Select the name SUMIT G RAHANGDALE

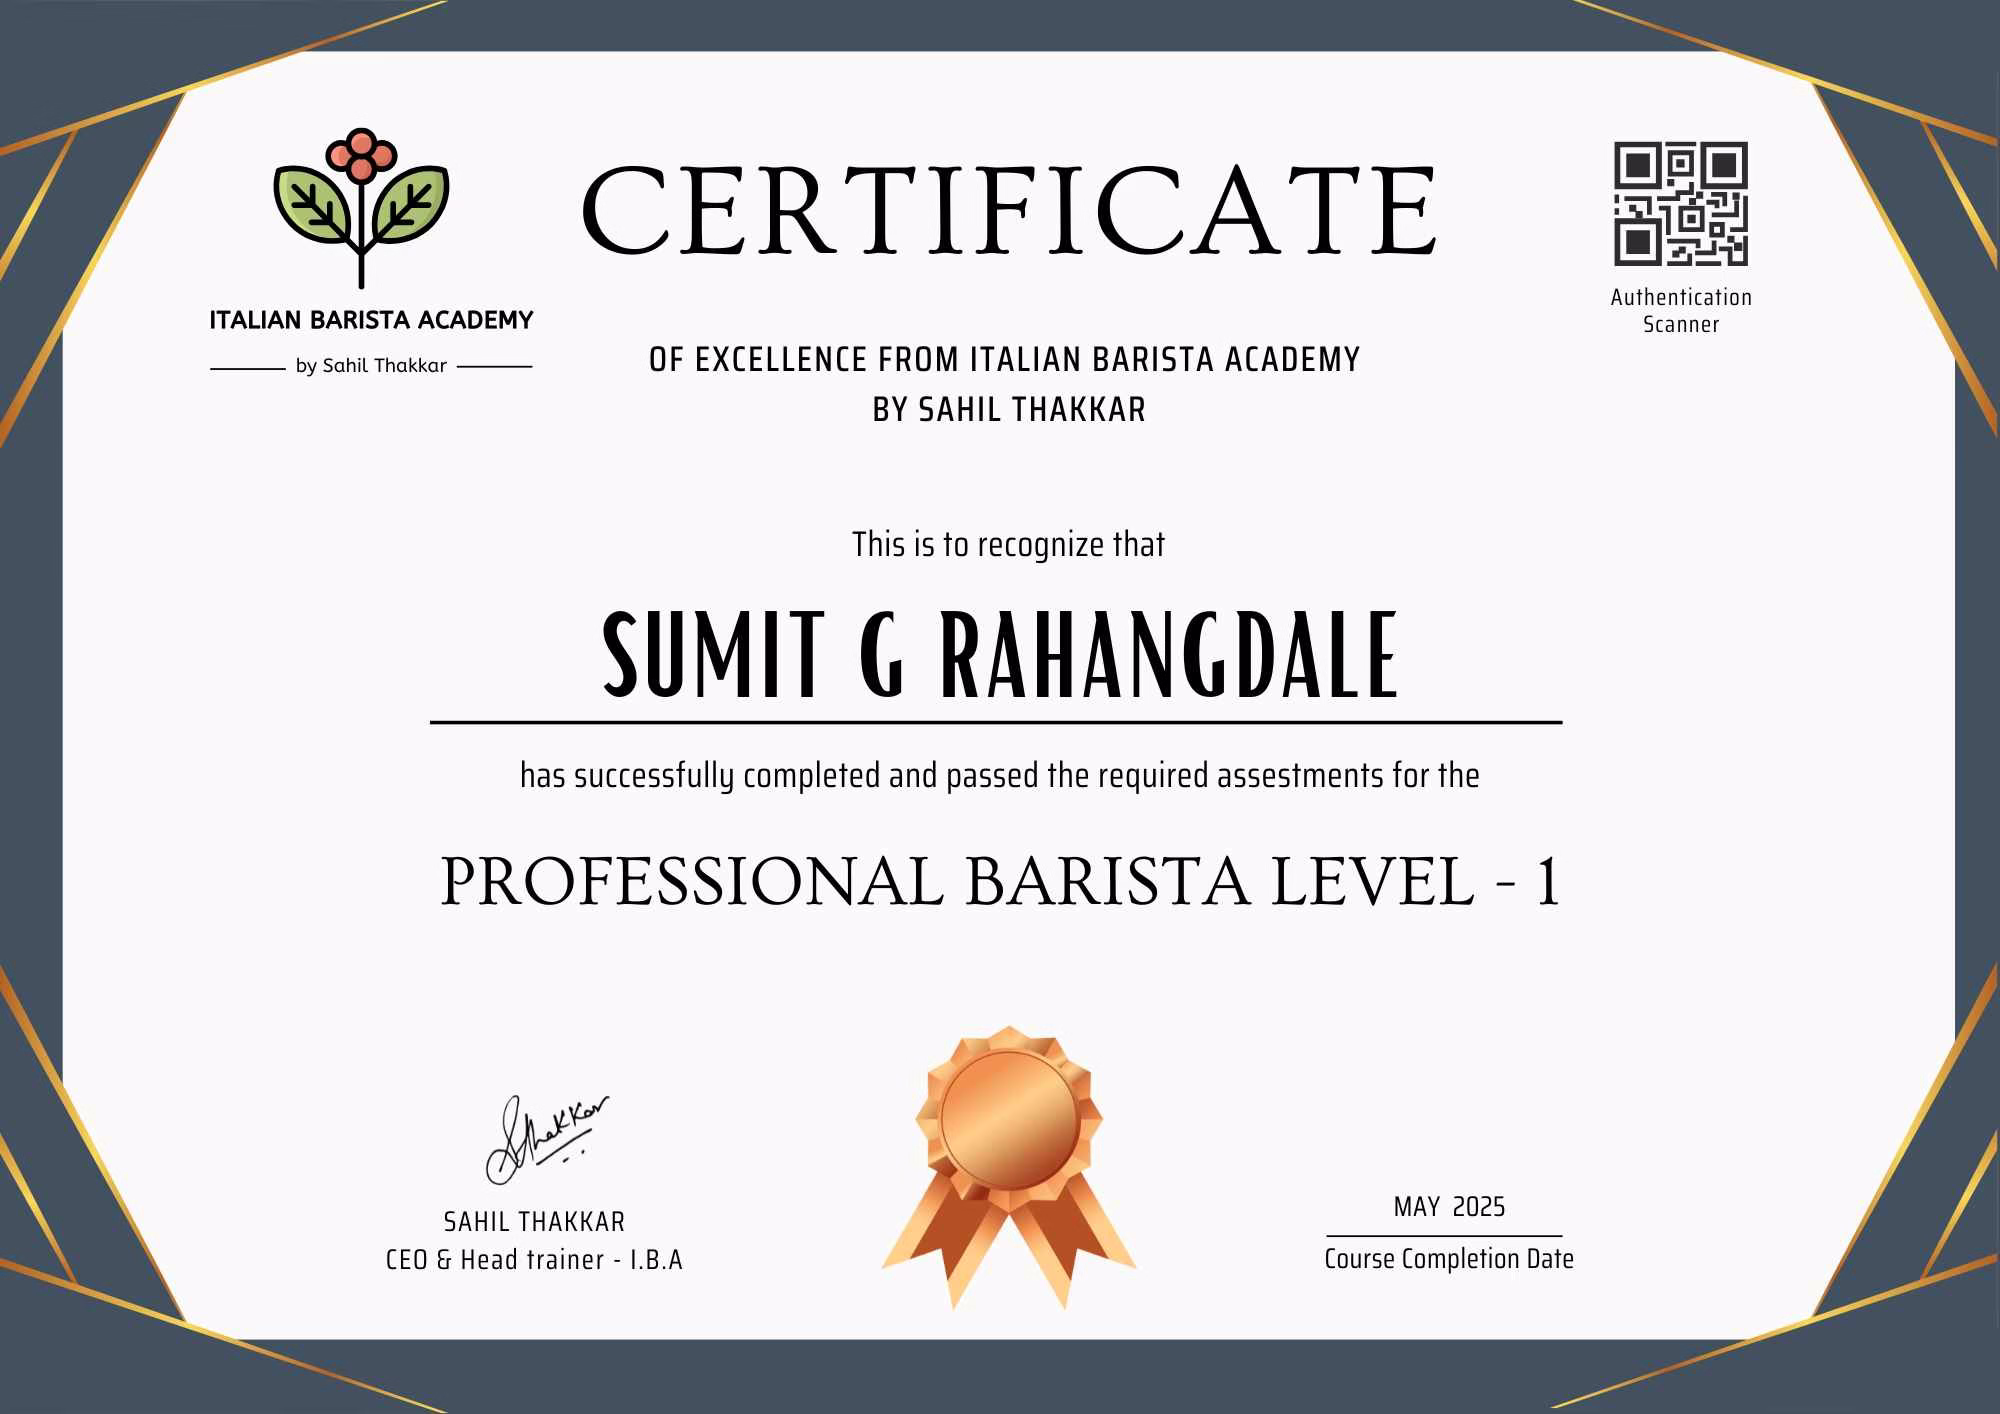pos(1000,655)
